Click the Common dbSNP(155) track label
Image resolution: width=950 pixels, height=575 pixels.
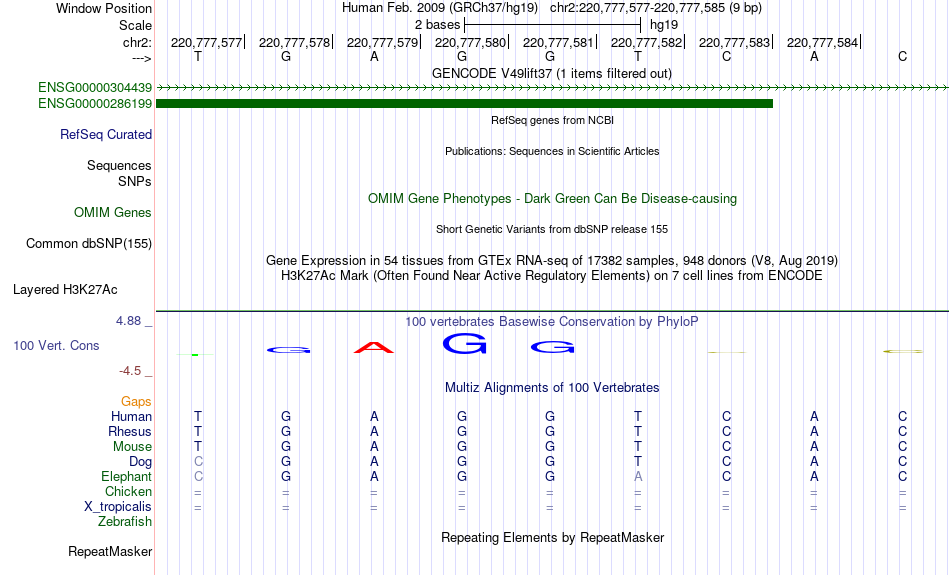88,244
